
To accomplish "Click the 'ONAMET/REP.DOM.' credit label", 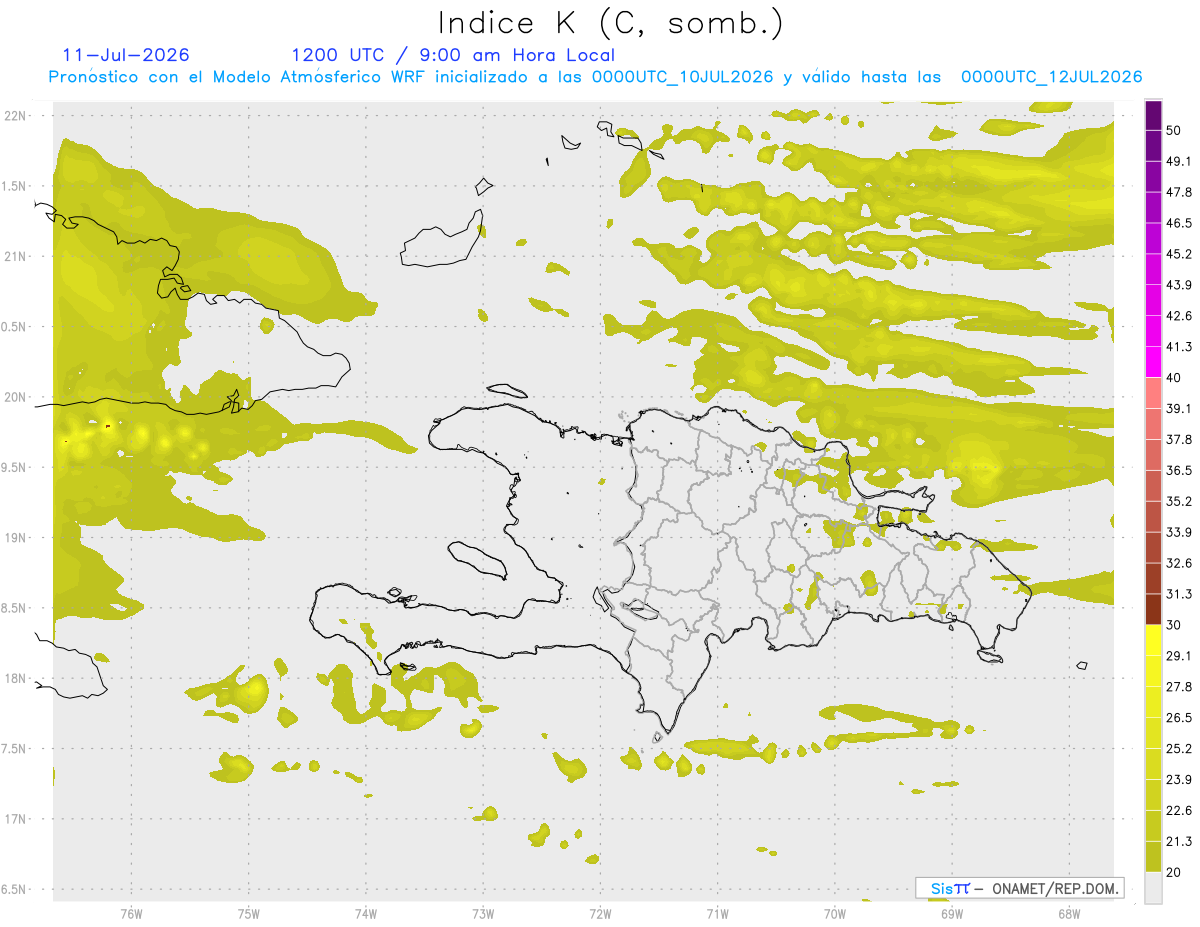I will tap(1055, 888).
